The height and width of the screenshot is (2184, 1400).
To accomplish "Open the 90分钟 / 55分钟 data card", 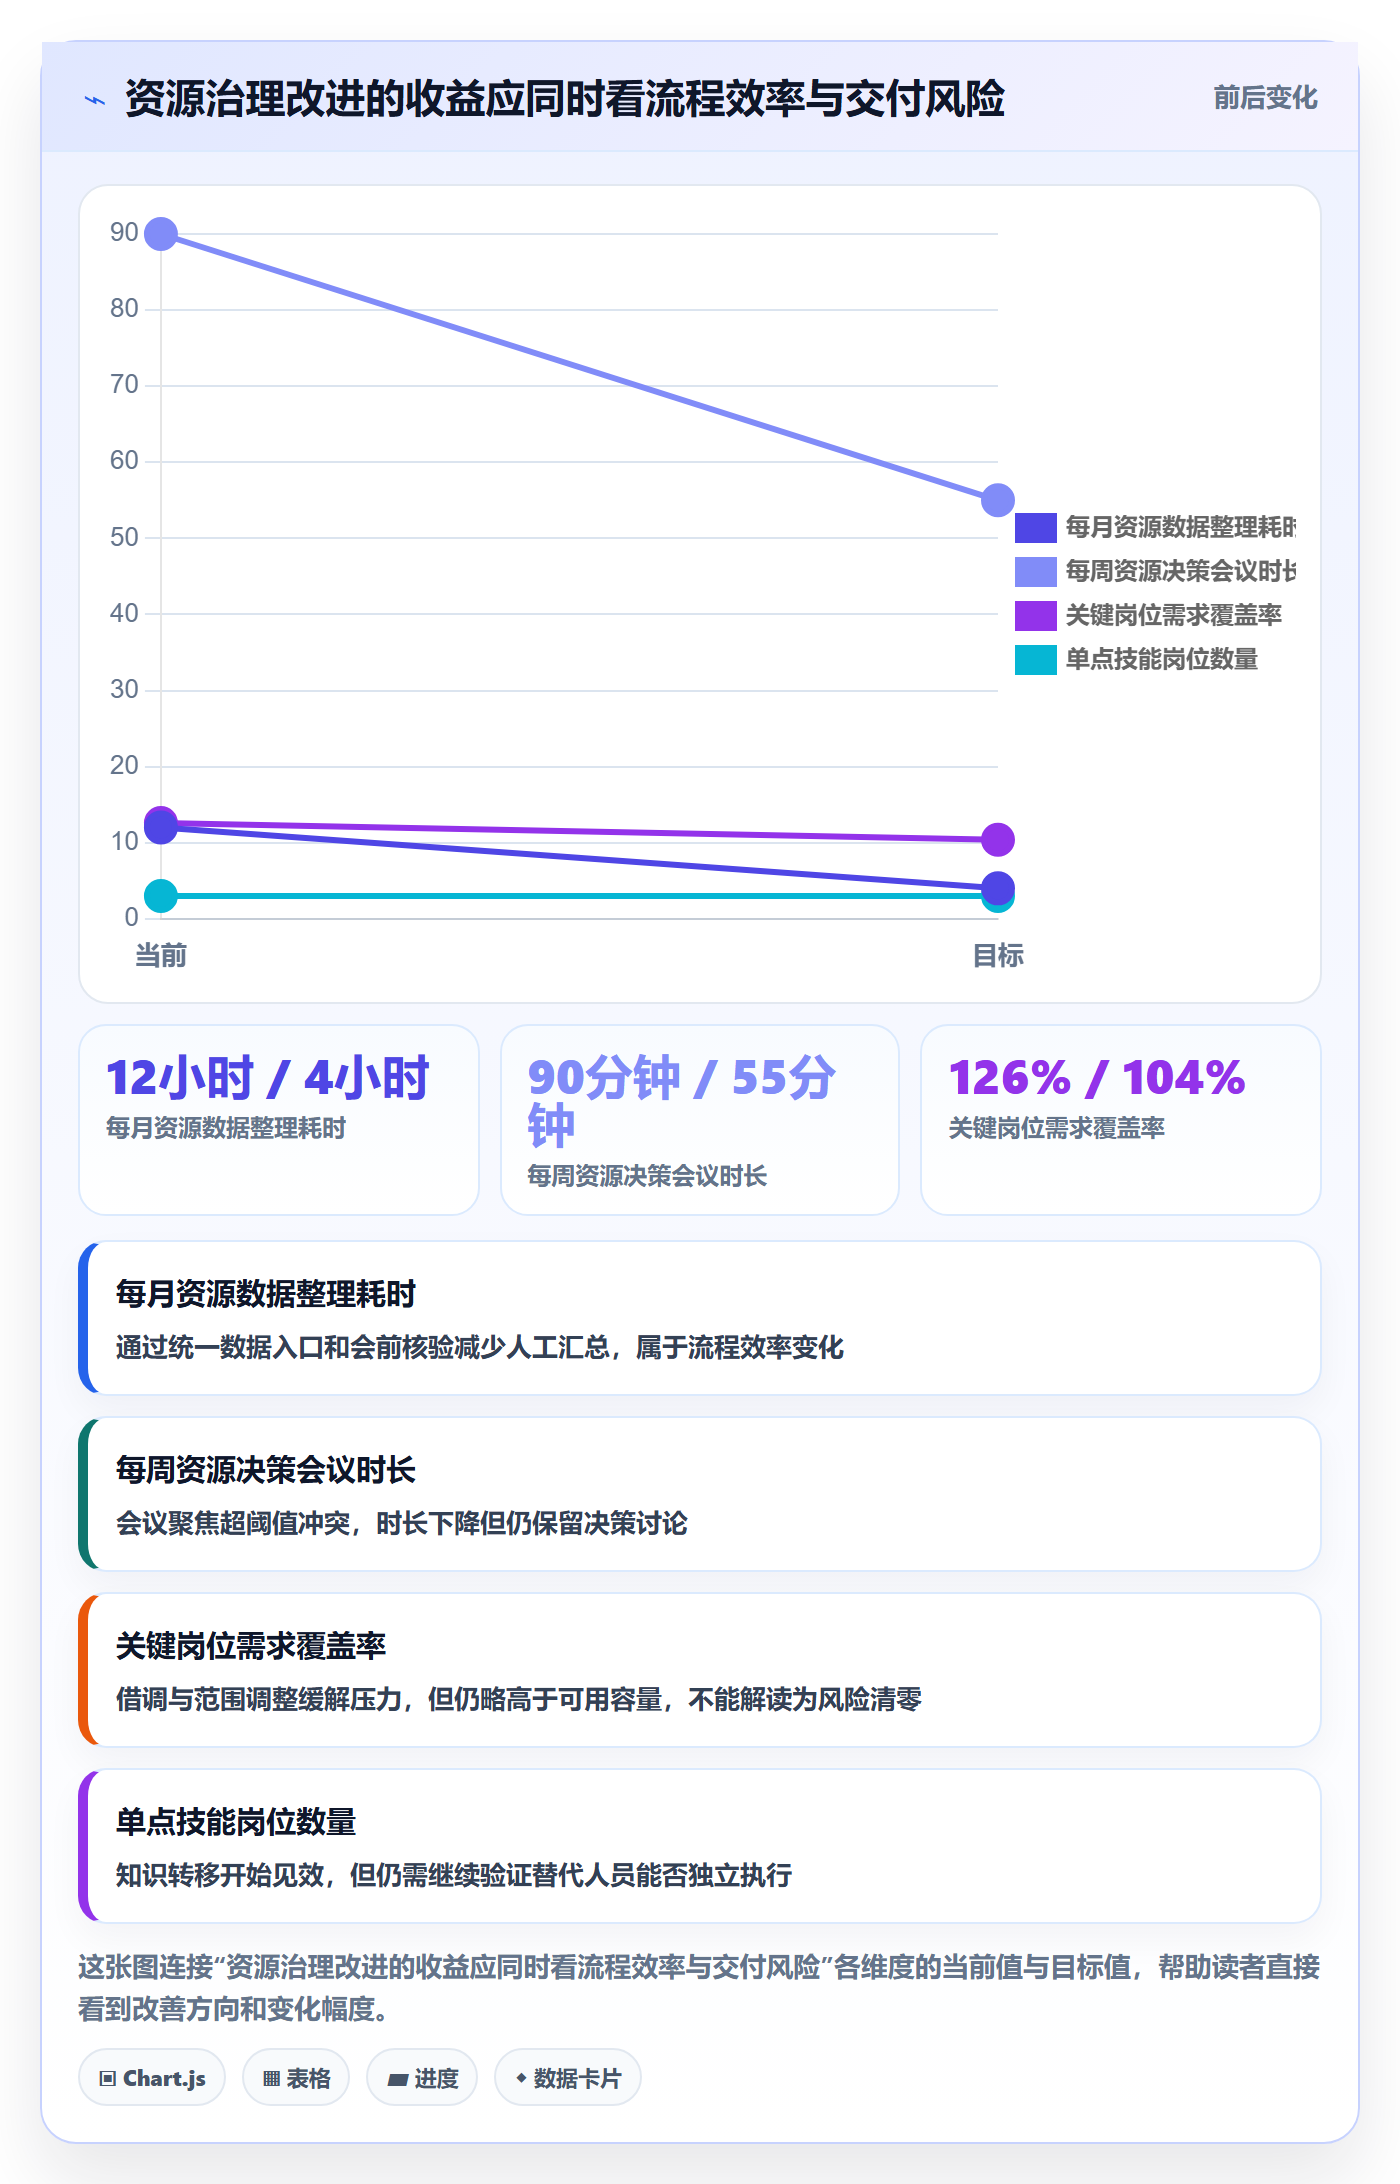I will tap(700, 1120).
